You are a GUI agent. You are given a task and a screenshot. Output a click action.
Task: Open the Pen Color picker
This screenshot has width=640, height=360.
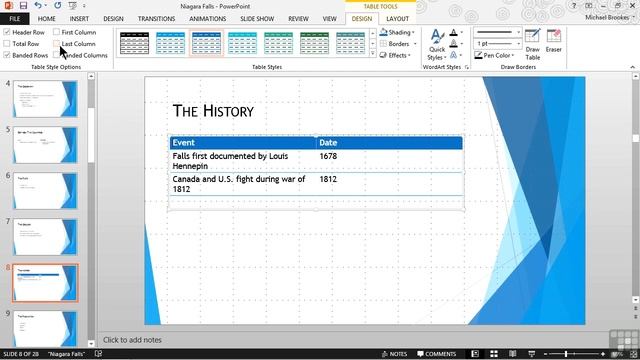click(494, 55)
